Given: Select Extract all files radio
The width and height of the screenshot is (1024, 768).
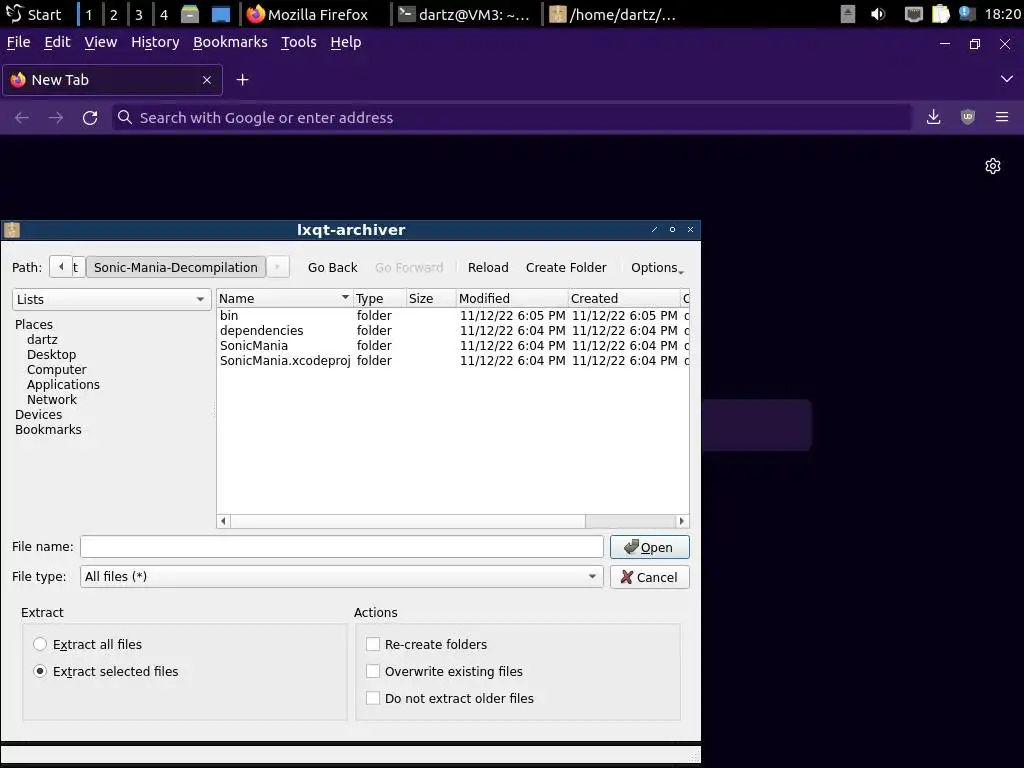Looking at the screenshot, I should click(x=40, y=644).
